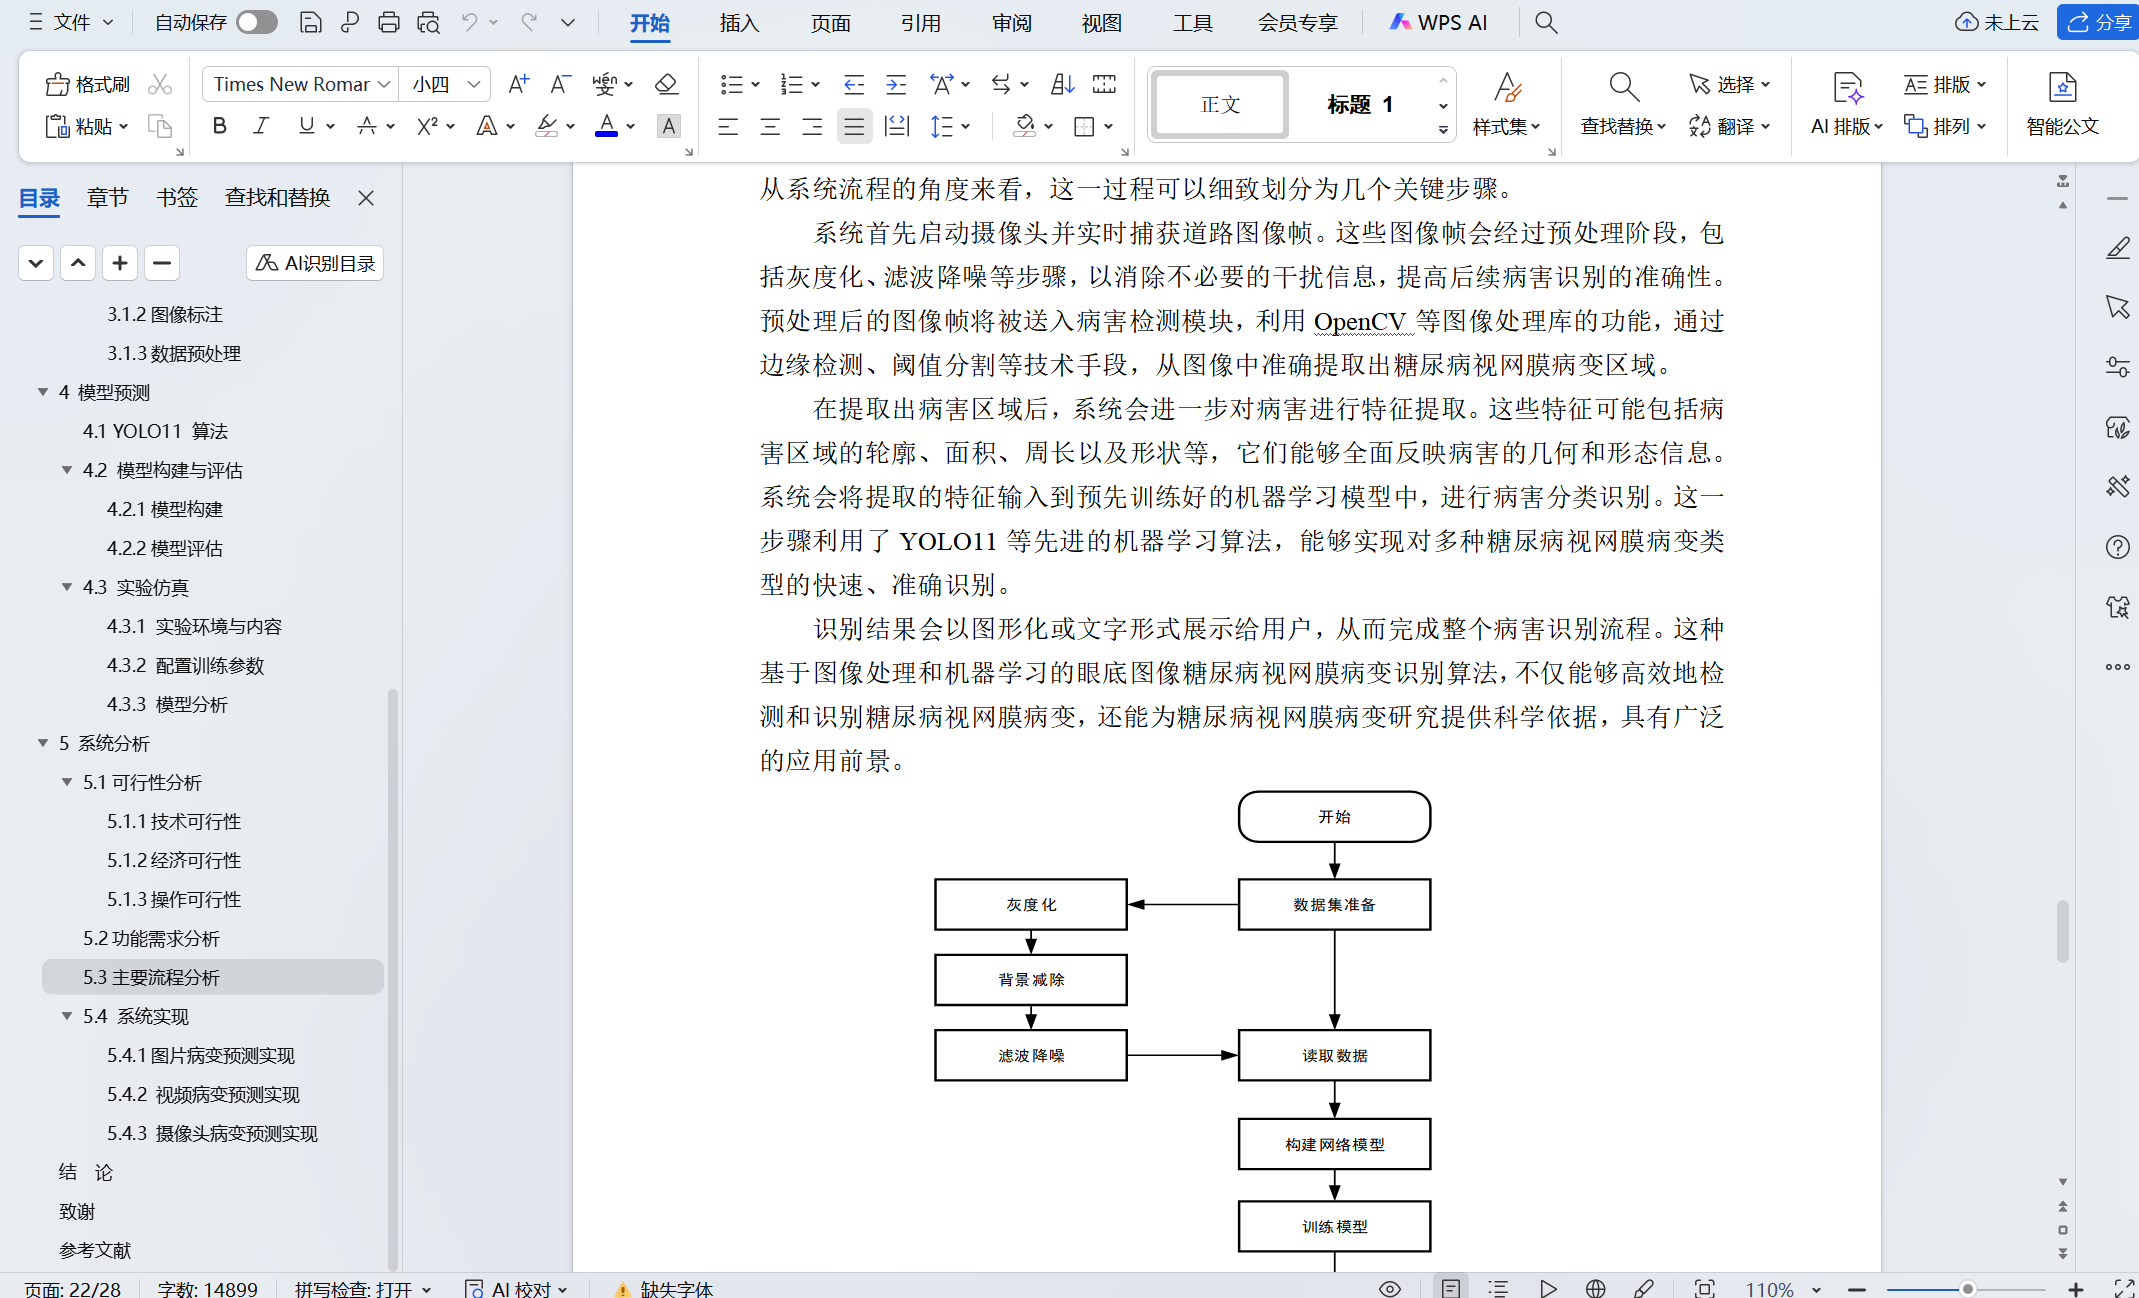Align text to the right
This screenshot has width=2139, height=1298.
(x=812, y=126)
